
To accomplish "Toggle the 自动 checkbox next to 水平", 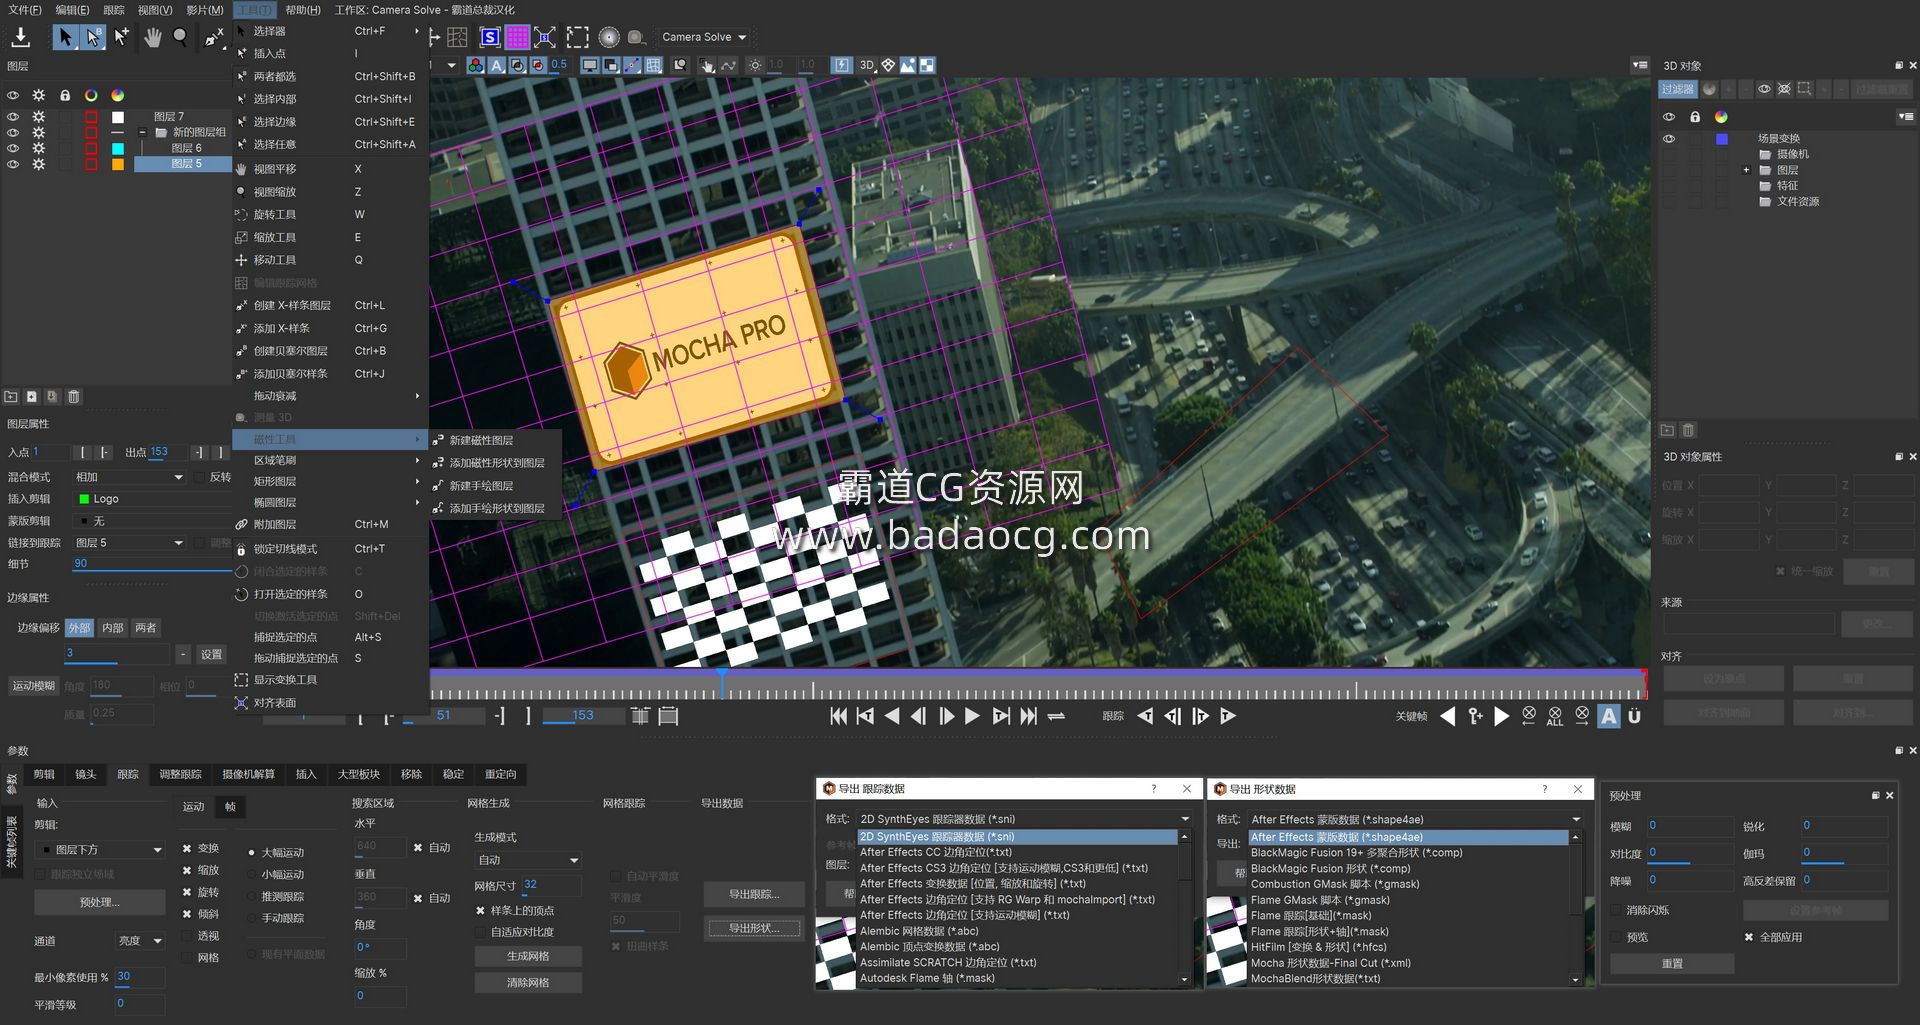I will [x=418, y=847].
